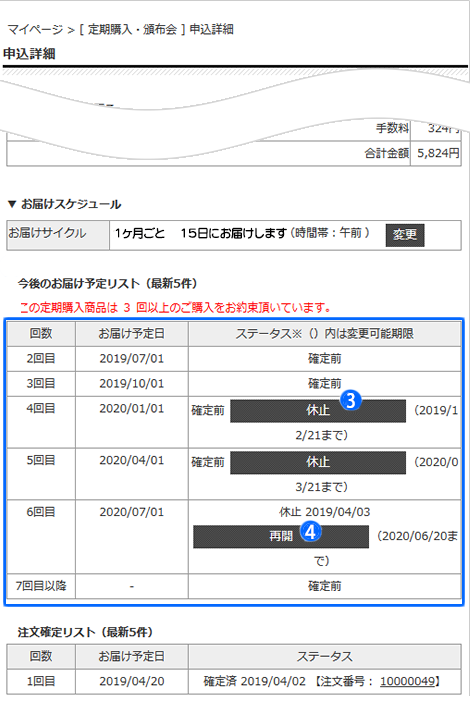Select 7回目以降 row label
Image resolution: width=472 pixels, height=702 pixels.
41,586
